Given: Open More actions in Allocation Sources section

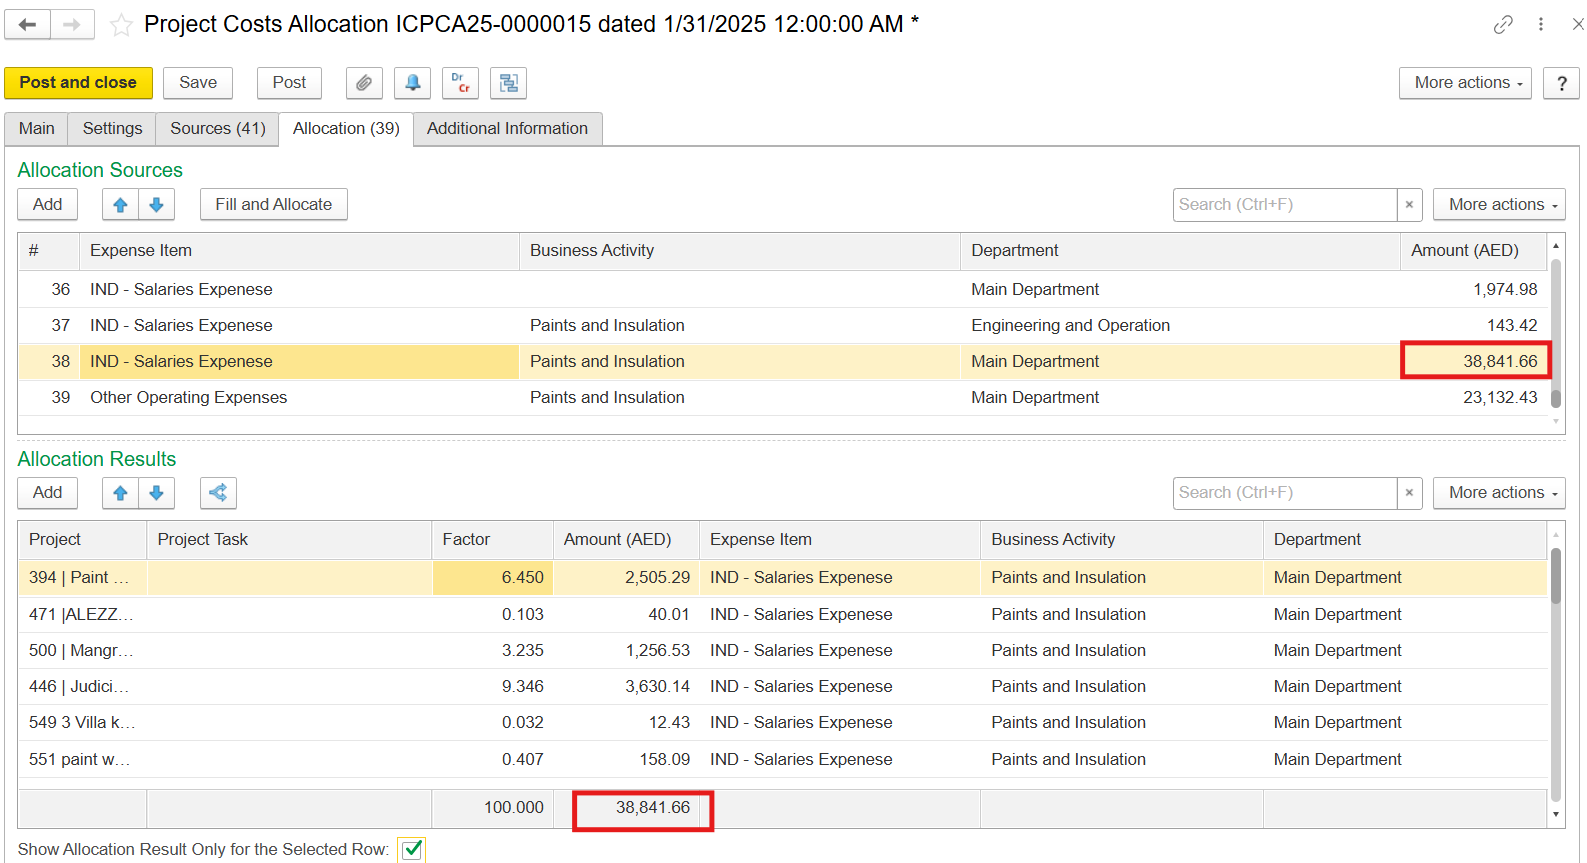Looking at the screenshot, I should point(1498,205).
